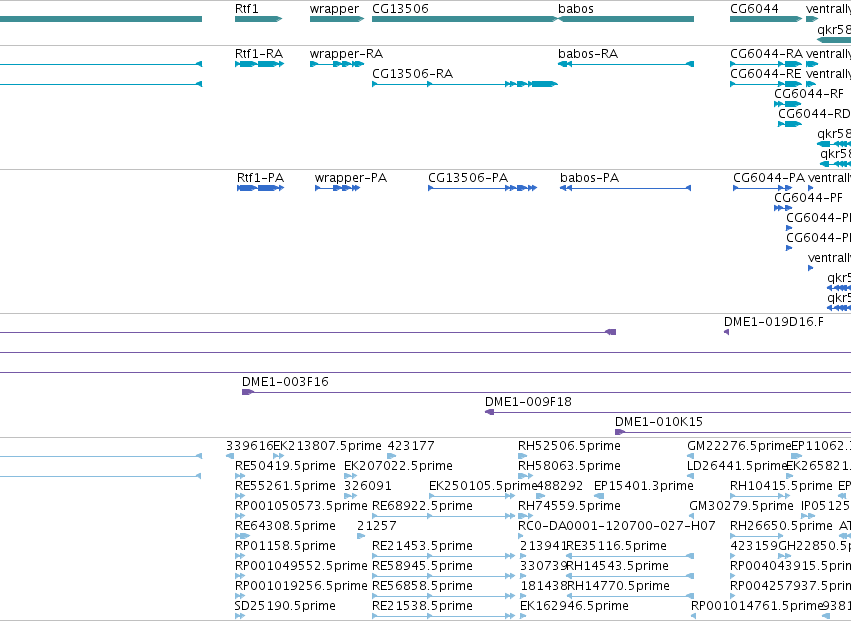Select the GM22276.5prime EST

click(x=690, y=457)
